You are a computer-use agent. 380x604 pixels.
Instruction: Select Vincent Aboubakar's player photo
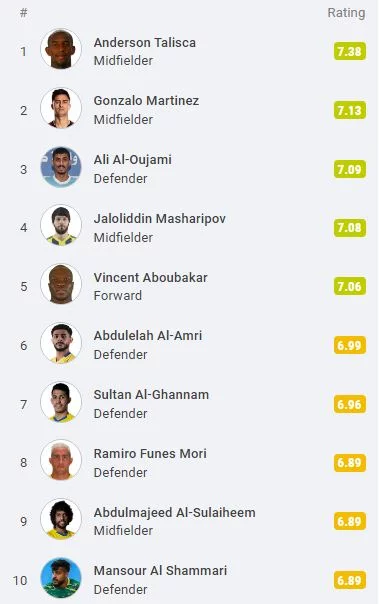[x=61, y=284]
